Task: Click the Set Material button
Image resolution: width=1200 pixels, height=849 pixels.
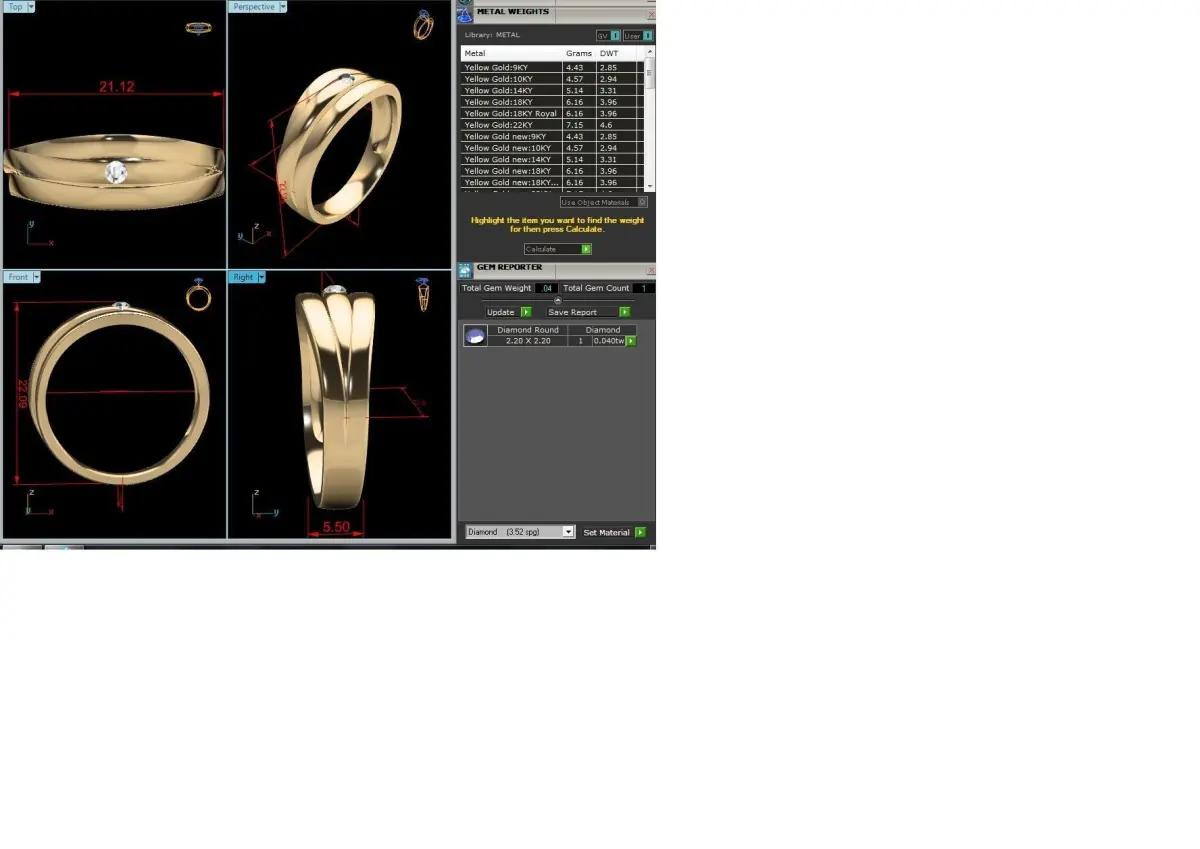Action: 607,532
